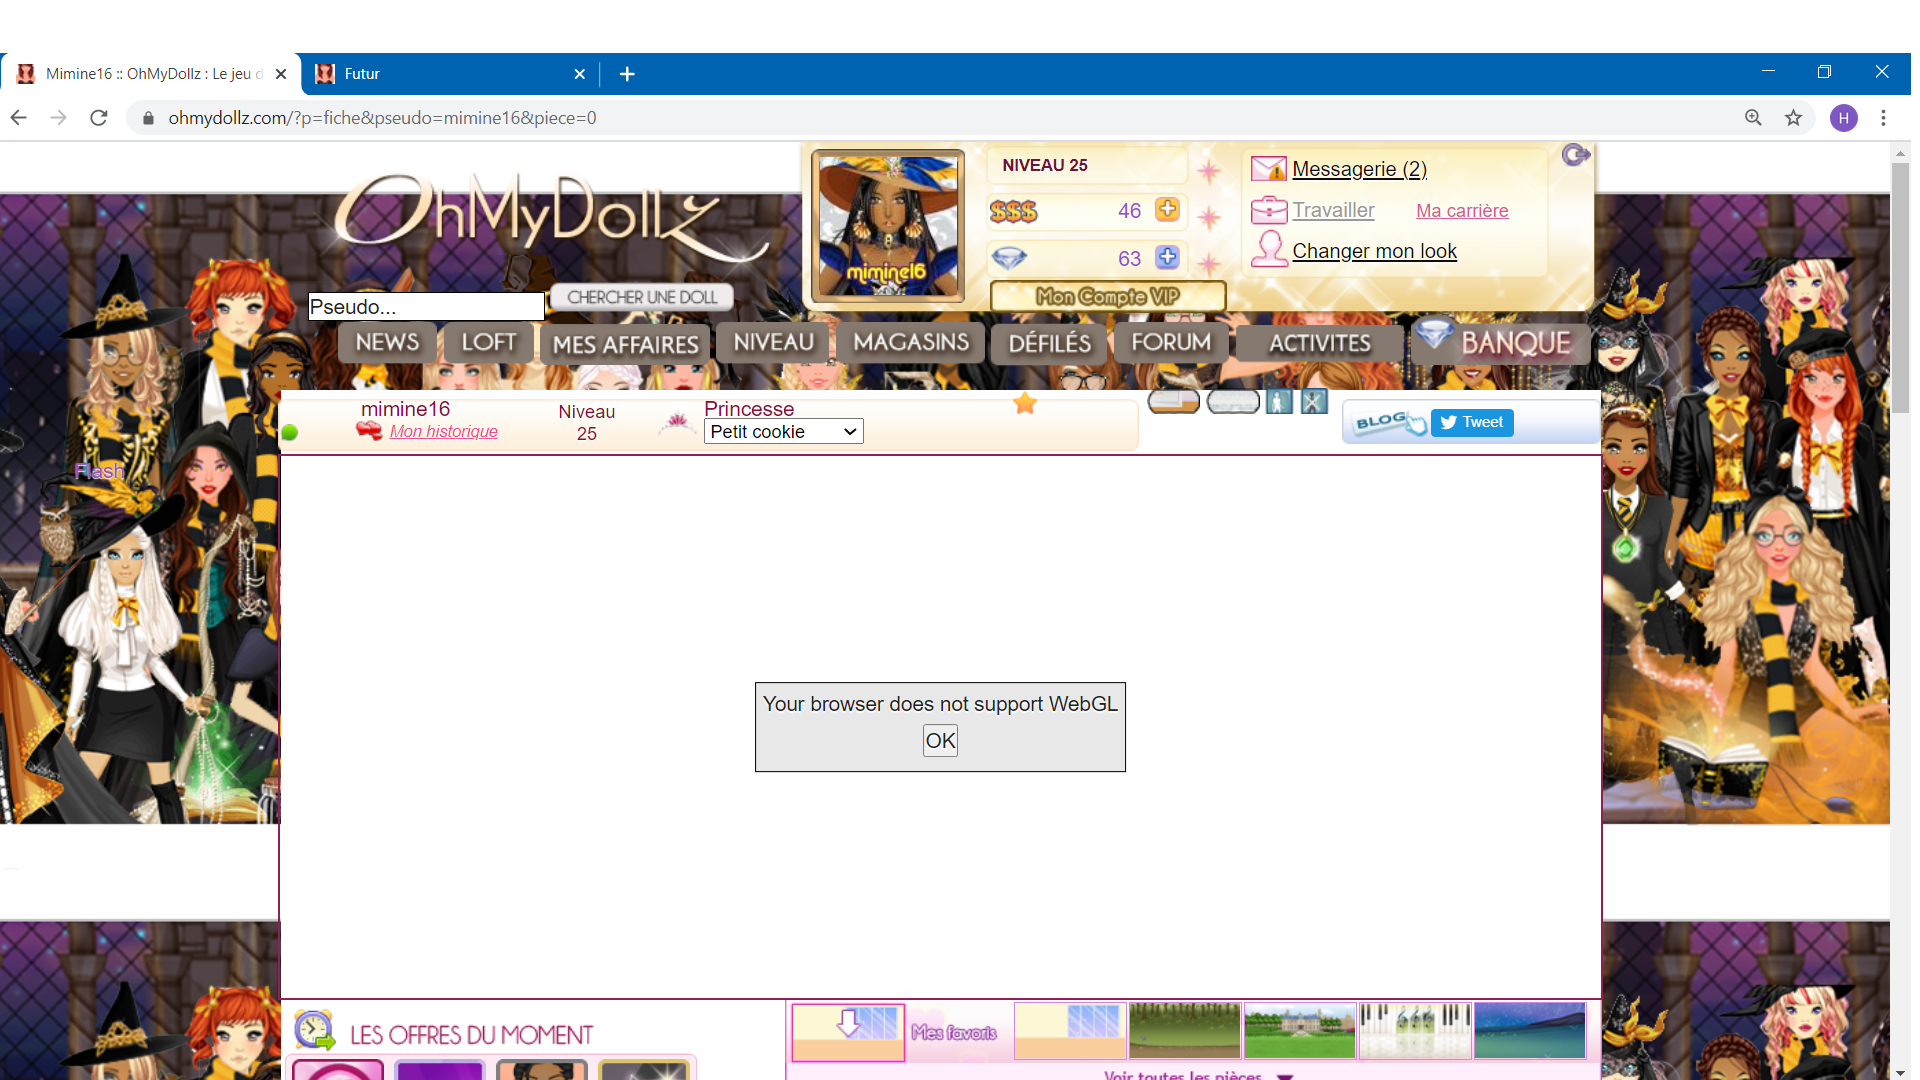Click the Twitter Tweet button
The width and height of the screenshot is (1920, 1080).
click(1472, 422)
